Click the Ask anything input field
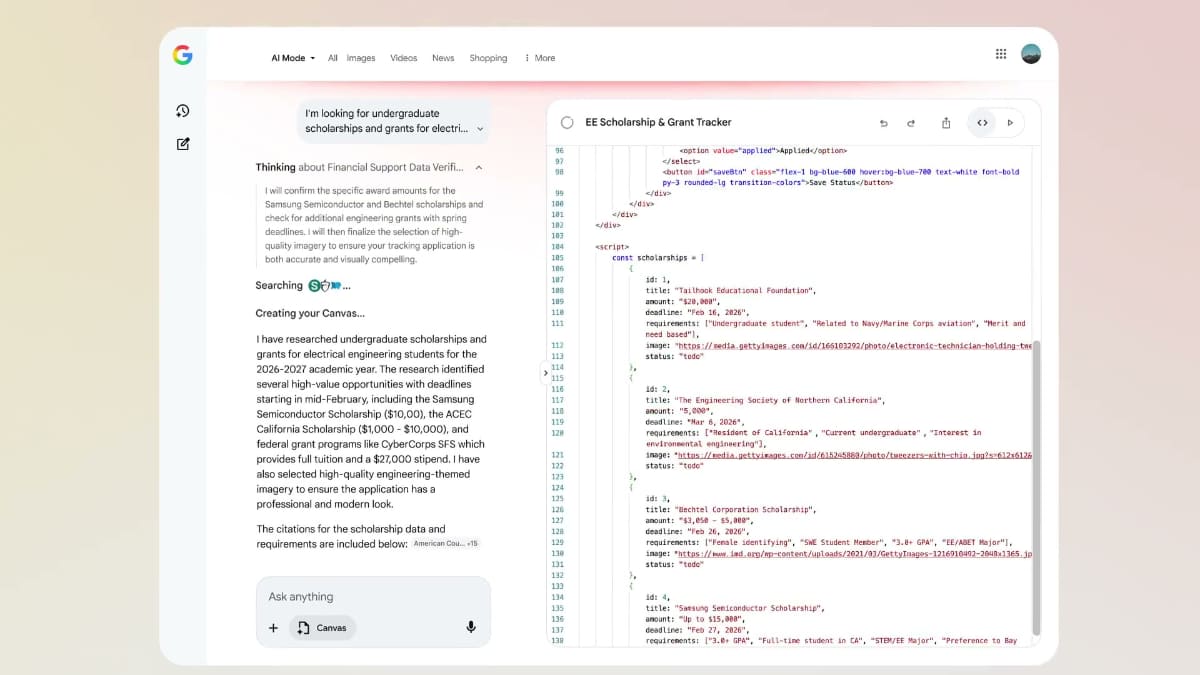 pyautogui.click(x=373, y=597)
